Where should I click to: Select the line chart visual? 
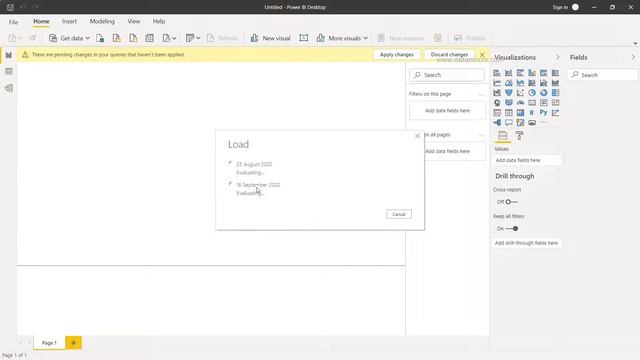coord(497,83)
